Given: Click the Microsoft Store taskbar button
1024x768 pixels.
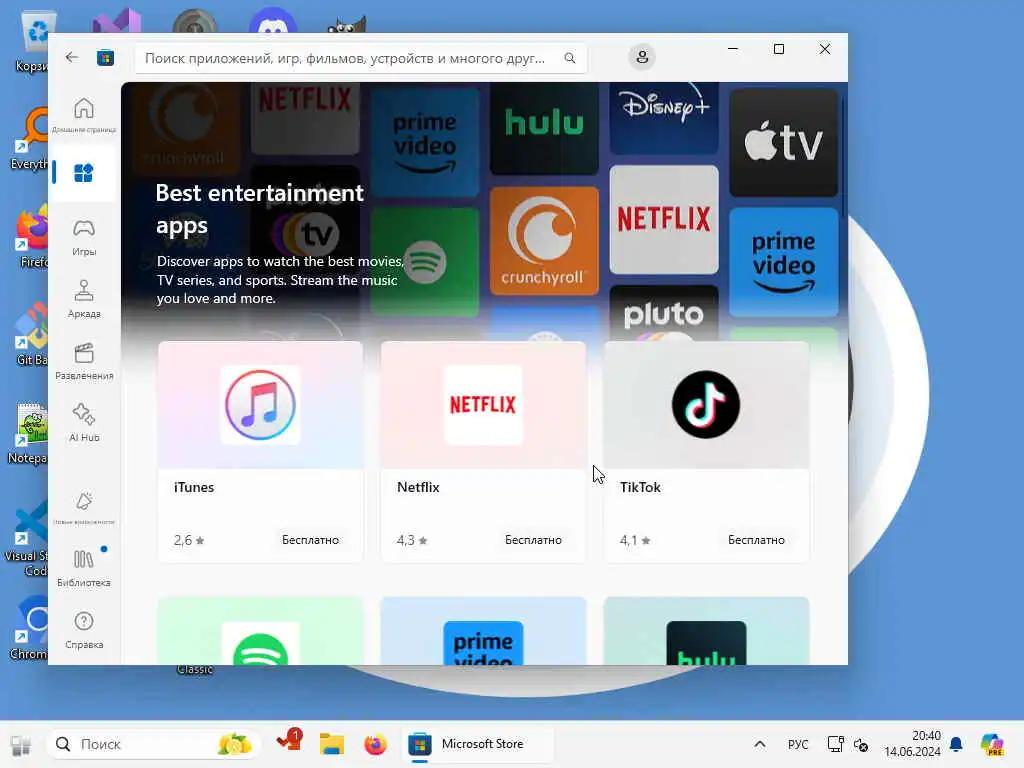Looking at the screenshot, I should coord(477,744).
